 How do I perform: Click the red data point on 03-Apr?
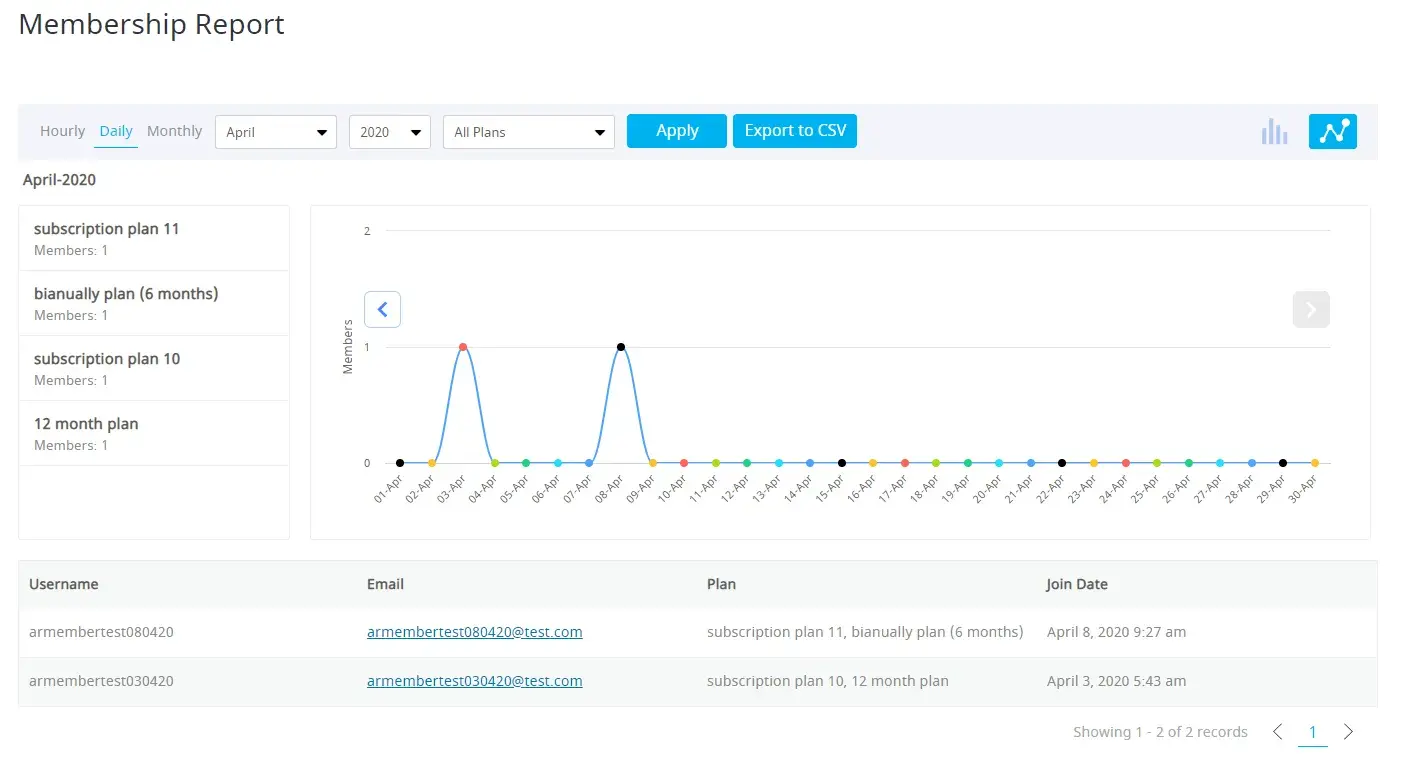pyautogui.click(x=463, y=347)
